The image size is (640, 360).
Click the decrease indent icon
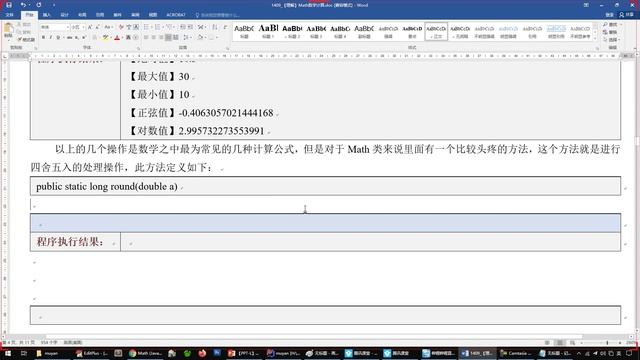pos(182,27)
